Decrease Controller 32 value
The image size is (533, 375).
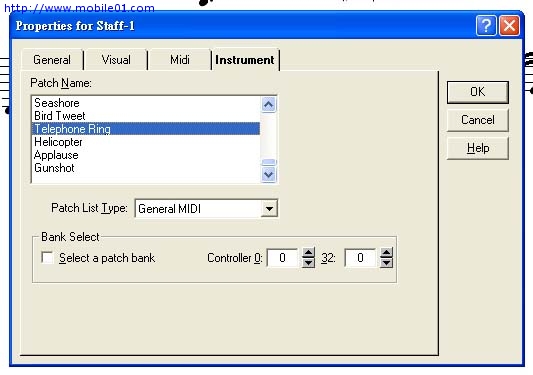[x=386, y=262]
